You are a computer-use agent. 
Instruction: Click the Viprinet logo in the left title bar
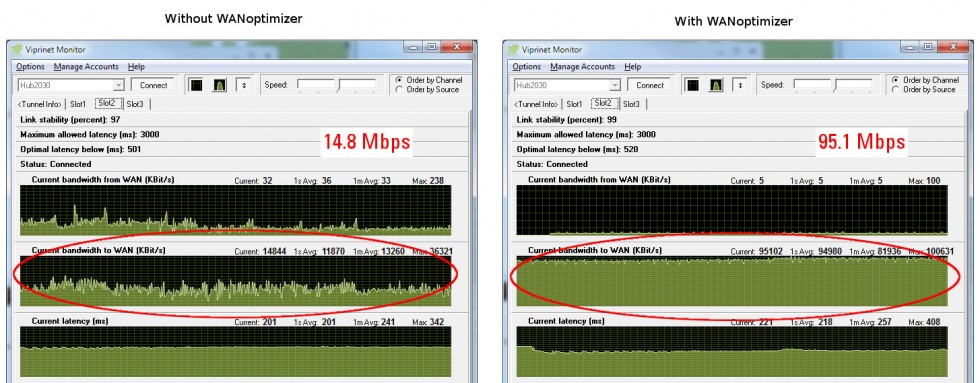(17, 49)
